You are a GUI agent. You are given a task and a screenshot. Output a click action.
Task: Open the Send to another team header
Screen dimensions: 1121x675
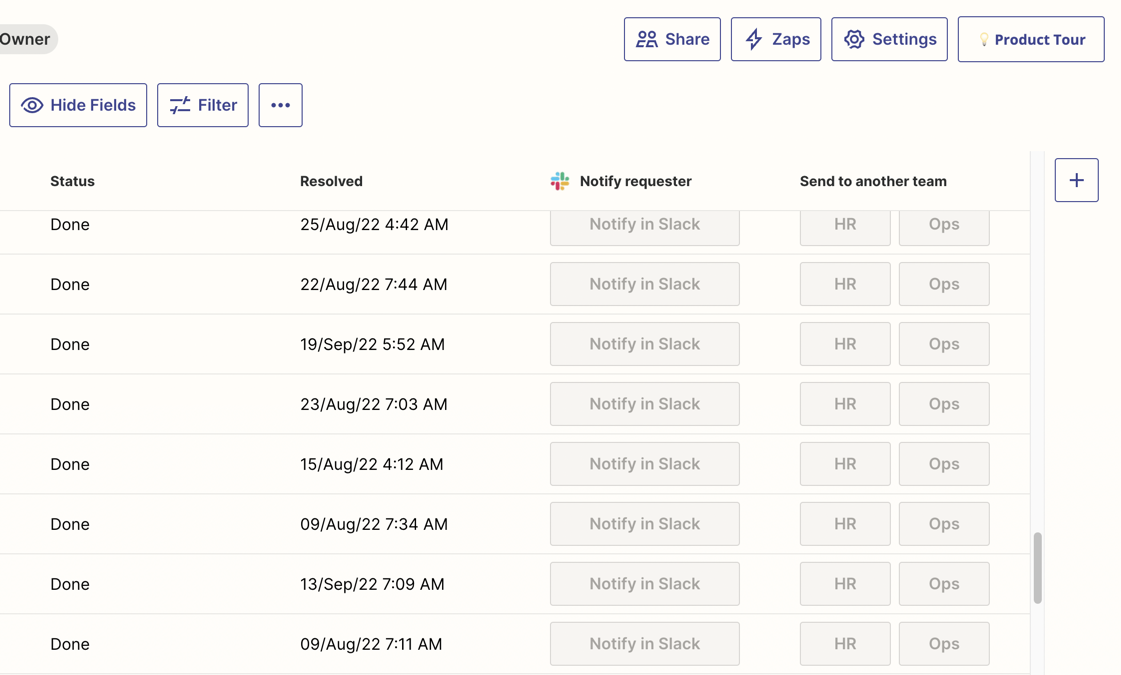click(x=873, y=181)
